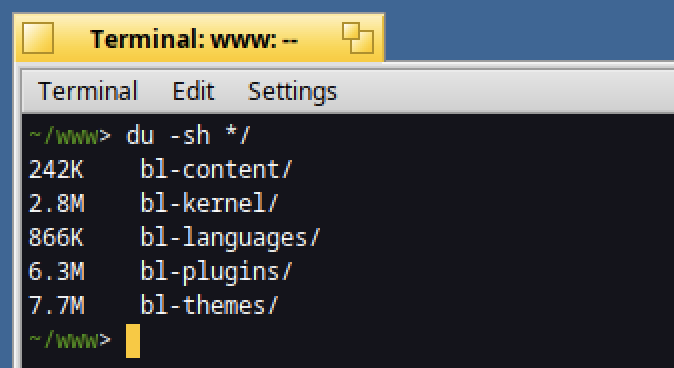Open the Edit menu
The image size is (674, 368).
[193, 91]
